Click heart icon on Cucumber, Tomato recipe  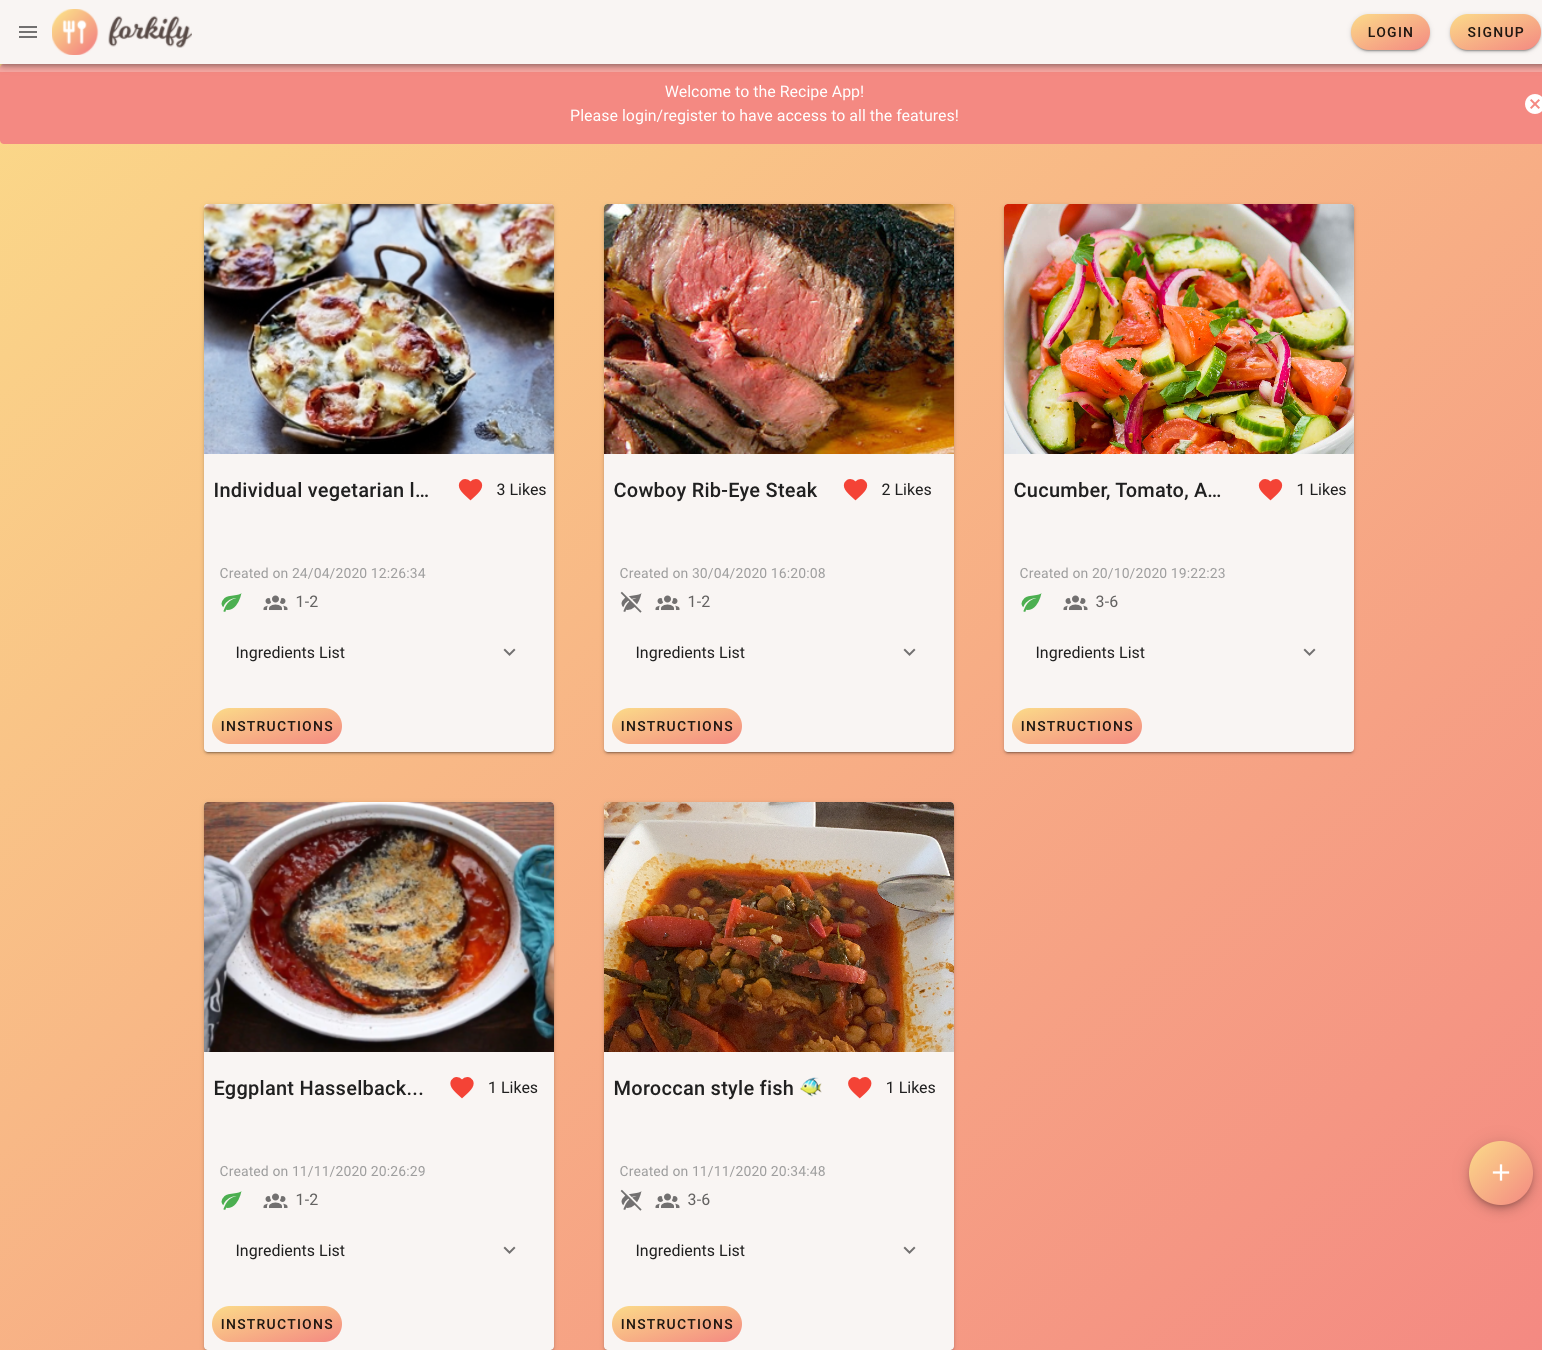(x=1270, y=489)
